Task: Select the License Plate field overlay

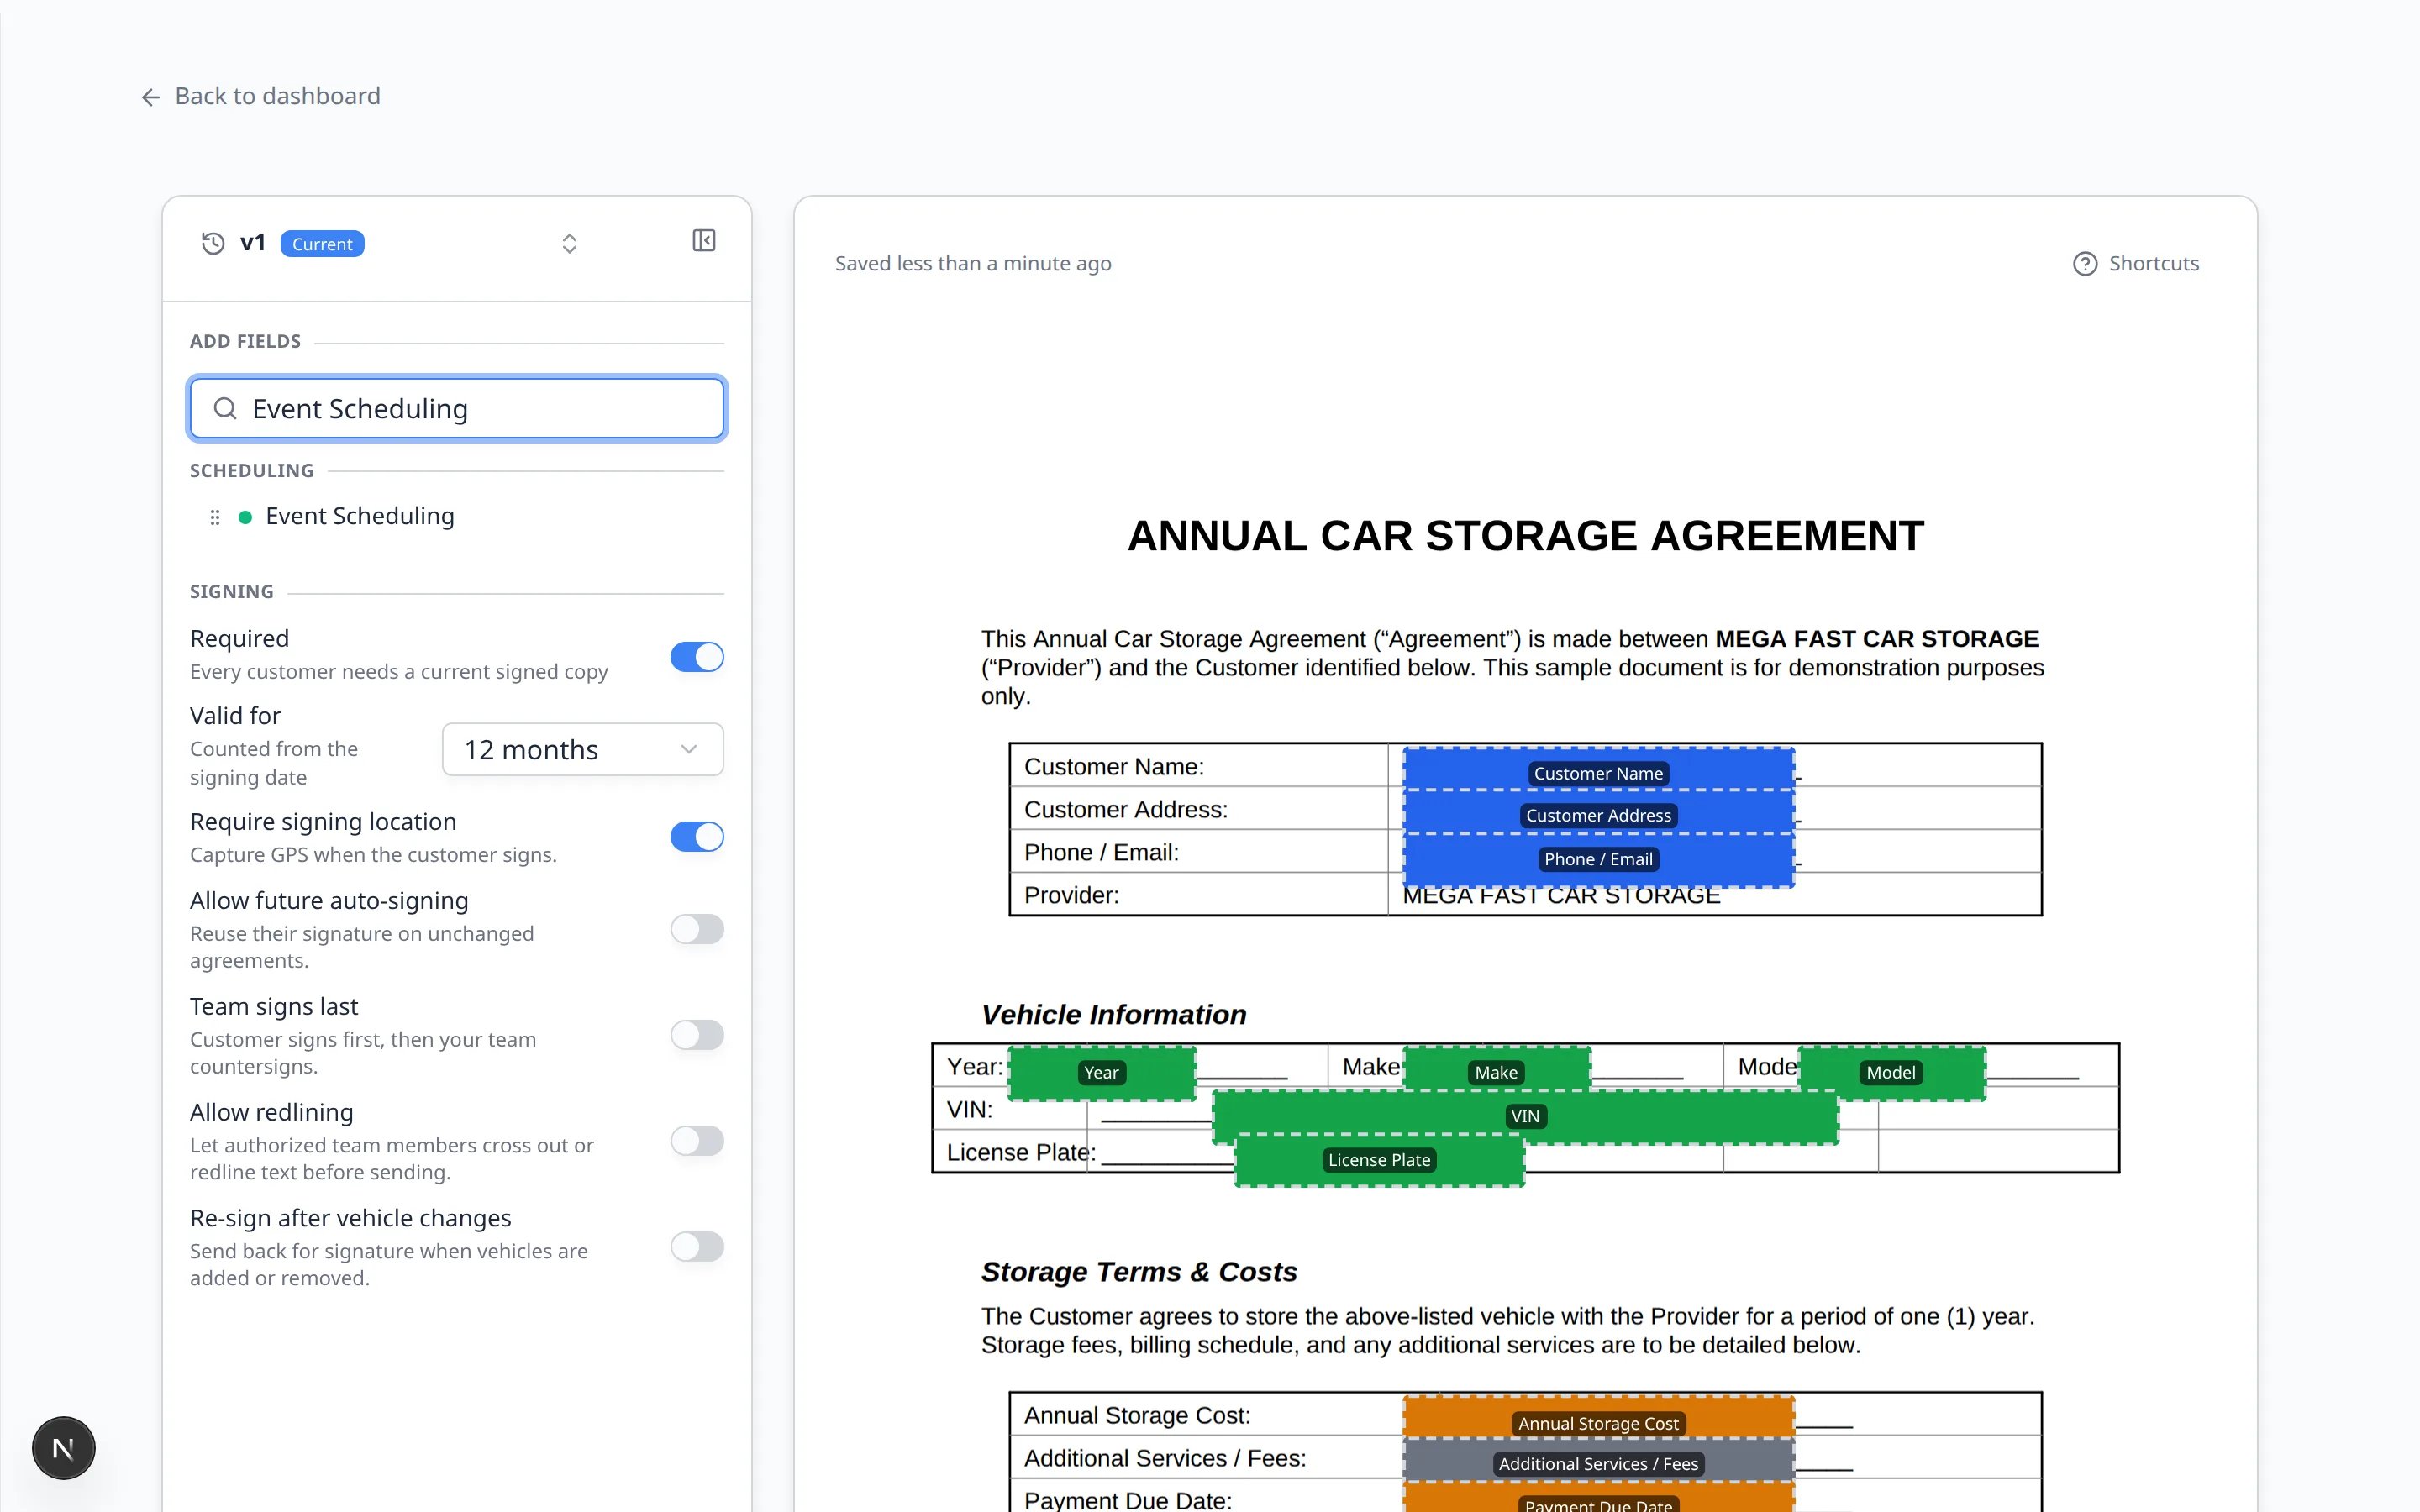Action: click(1379, 1160)
